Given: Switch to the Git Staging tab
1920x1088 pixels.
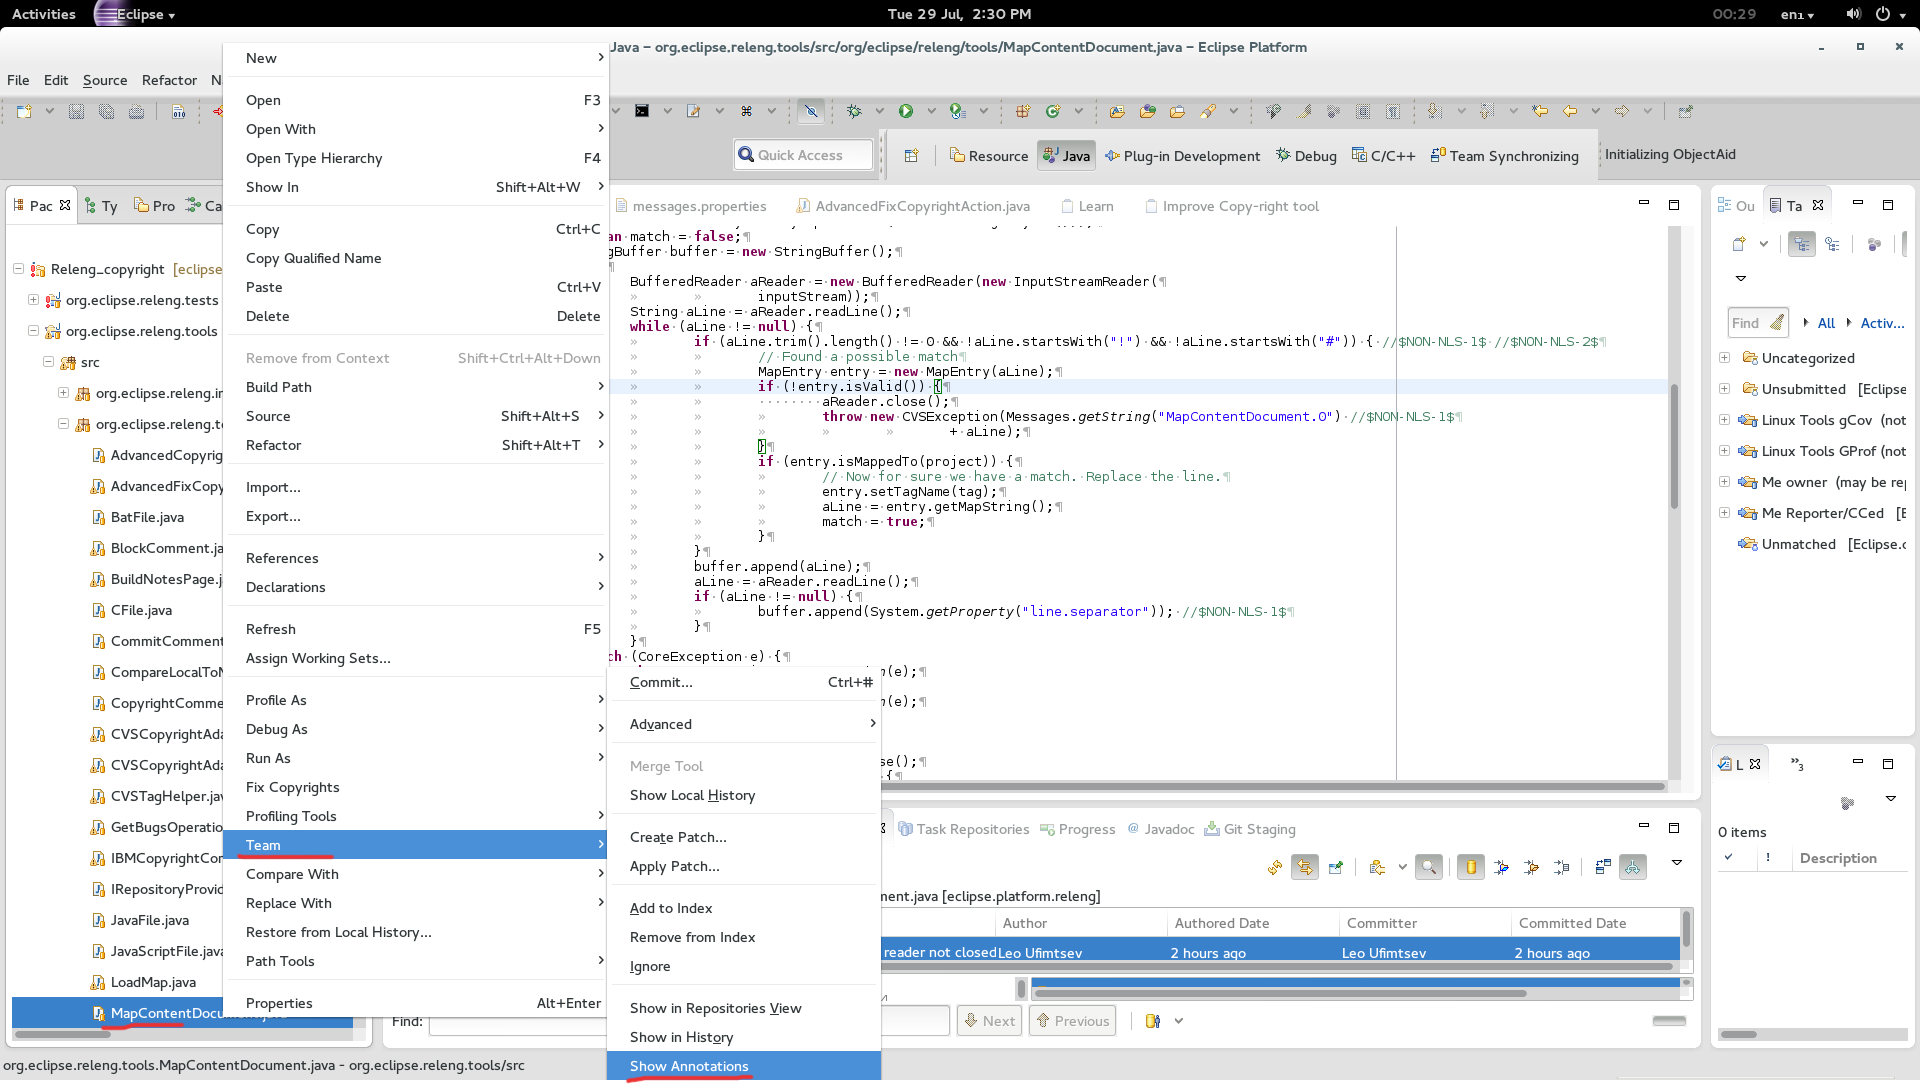Looking at the screenshot, I should click(x=1250, y=829).
